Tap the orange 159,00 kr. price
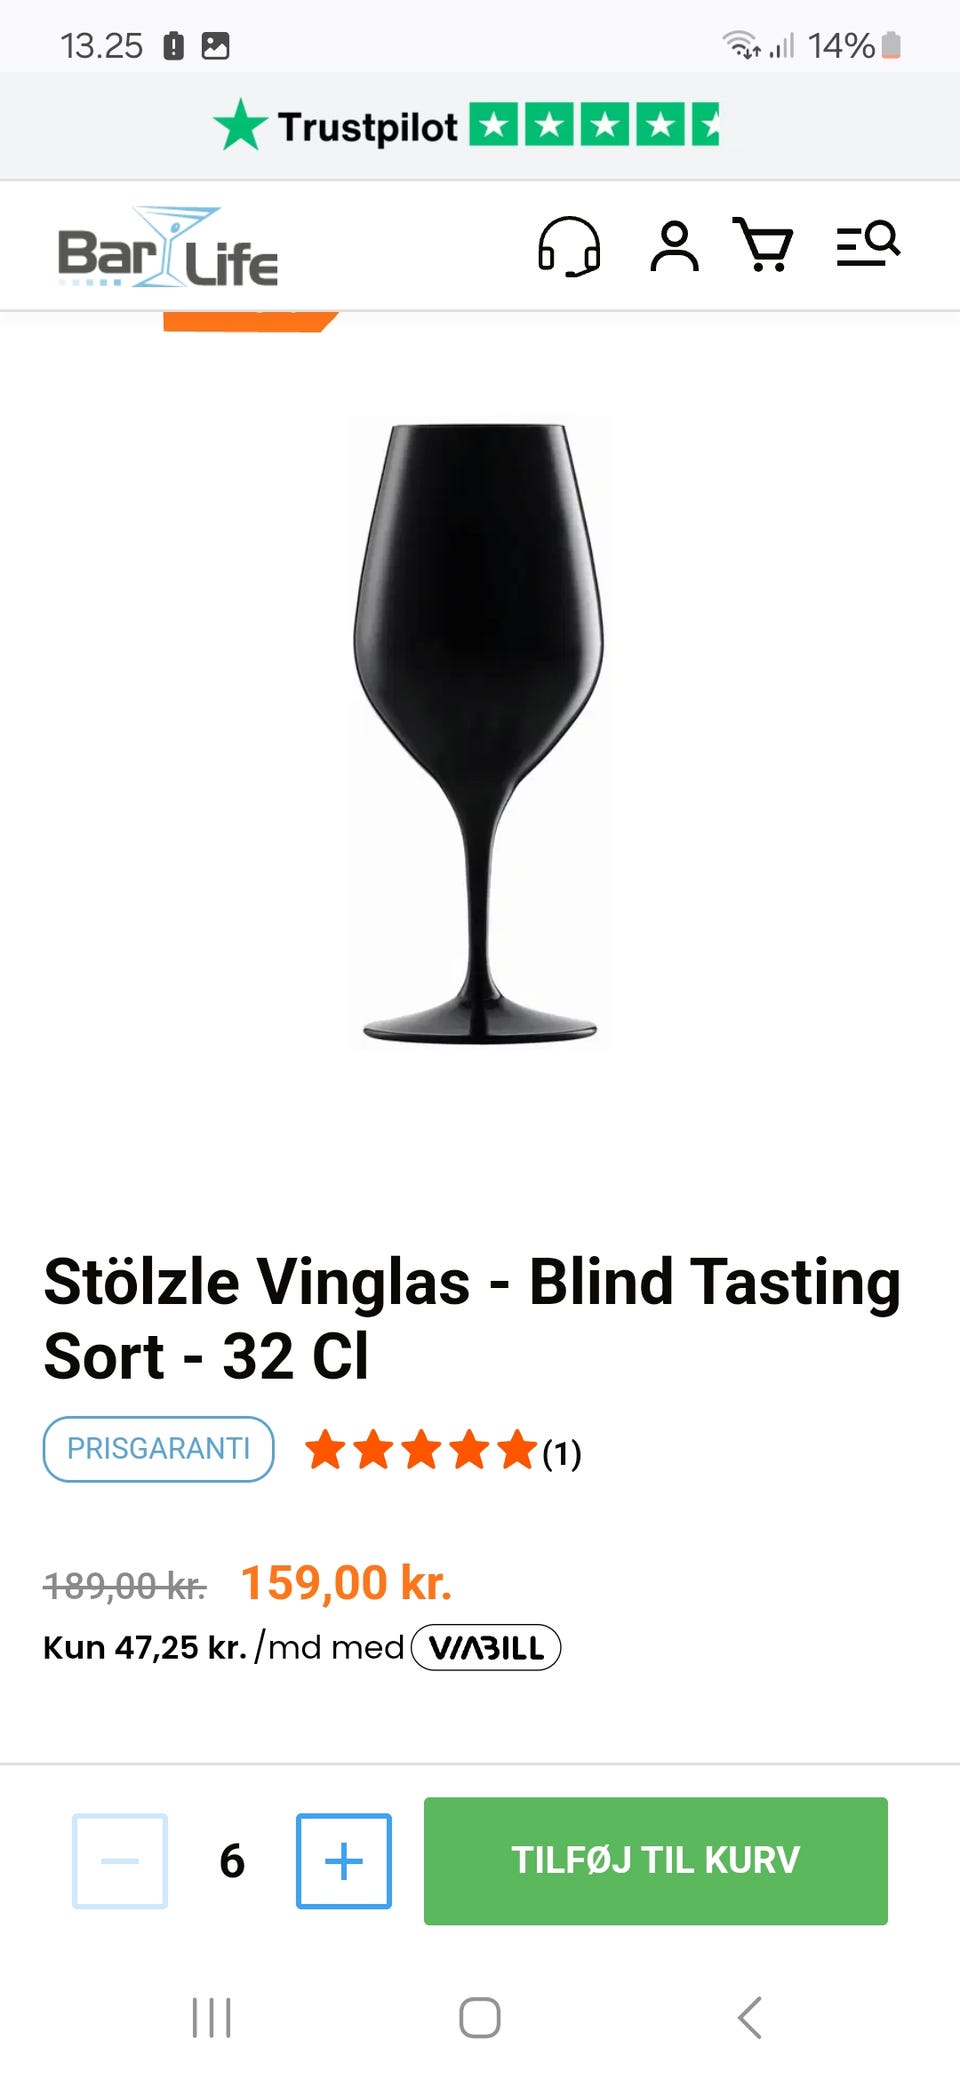Screen dimensions: 960x2080 pyautogui.click(x=346, y=1583)
